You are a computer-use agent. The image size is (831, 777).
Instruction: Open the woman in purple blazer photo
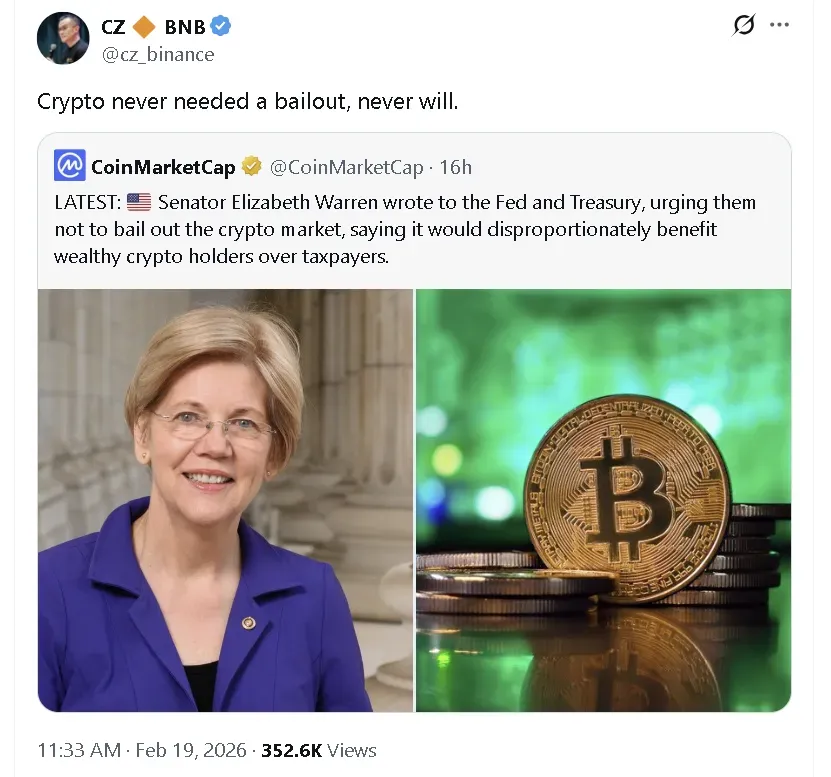coord(225,500)
